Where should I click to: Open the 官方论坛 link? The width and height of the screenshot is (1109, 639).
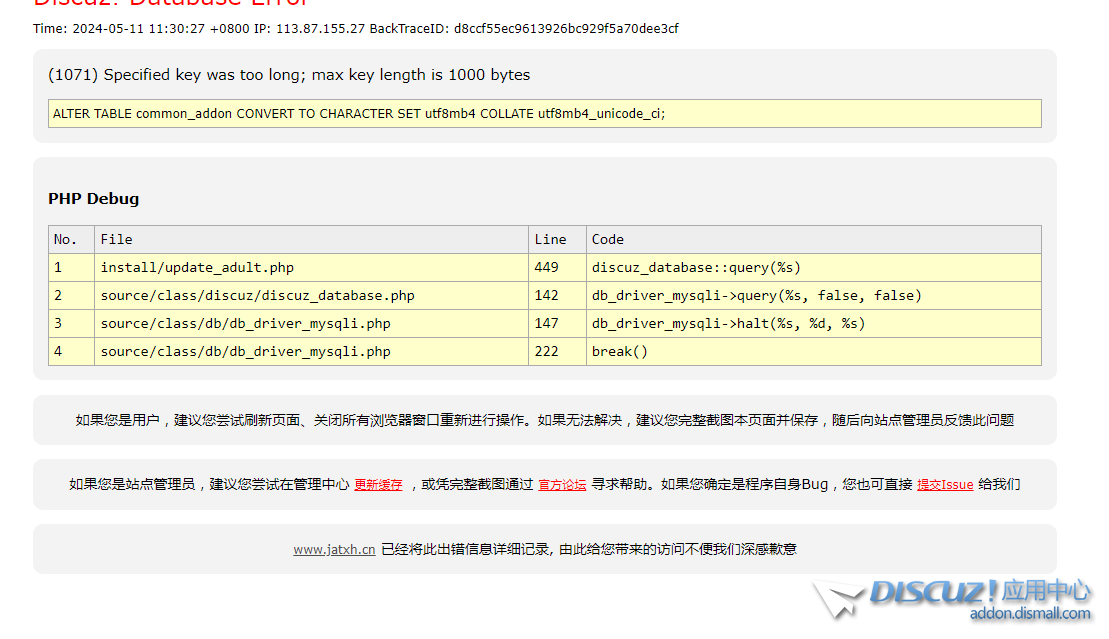(562, 485)
